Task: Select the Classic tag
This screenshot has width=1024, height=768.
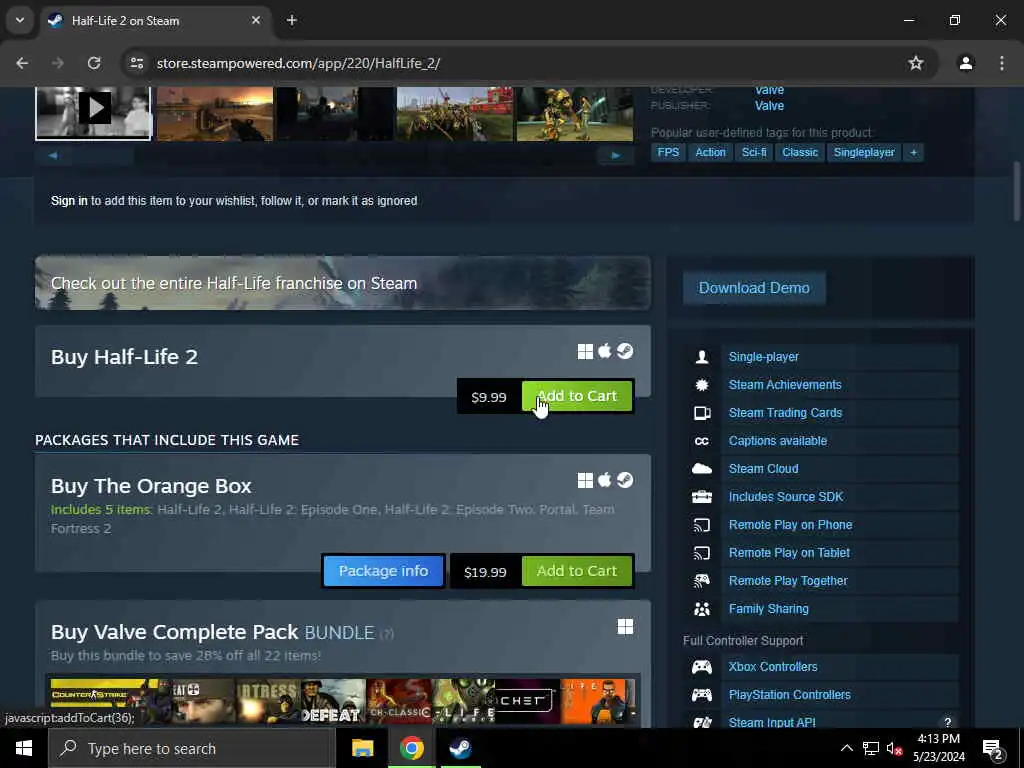Action: 799,152
